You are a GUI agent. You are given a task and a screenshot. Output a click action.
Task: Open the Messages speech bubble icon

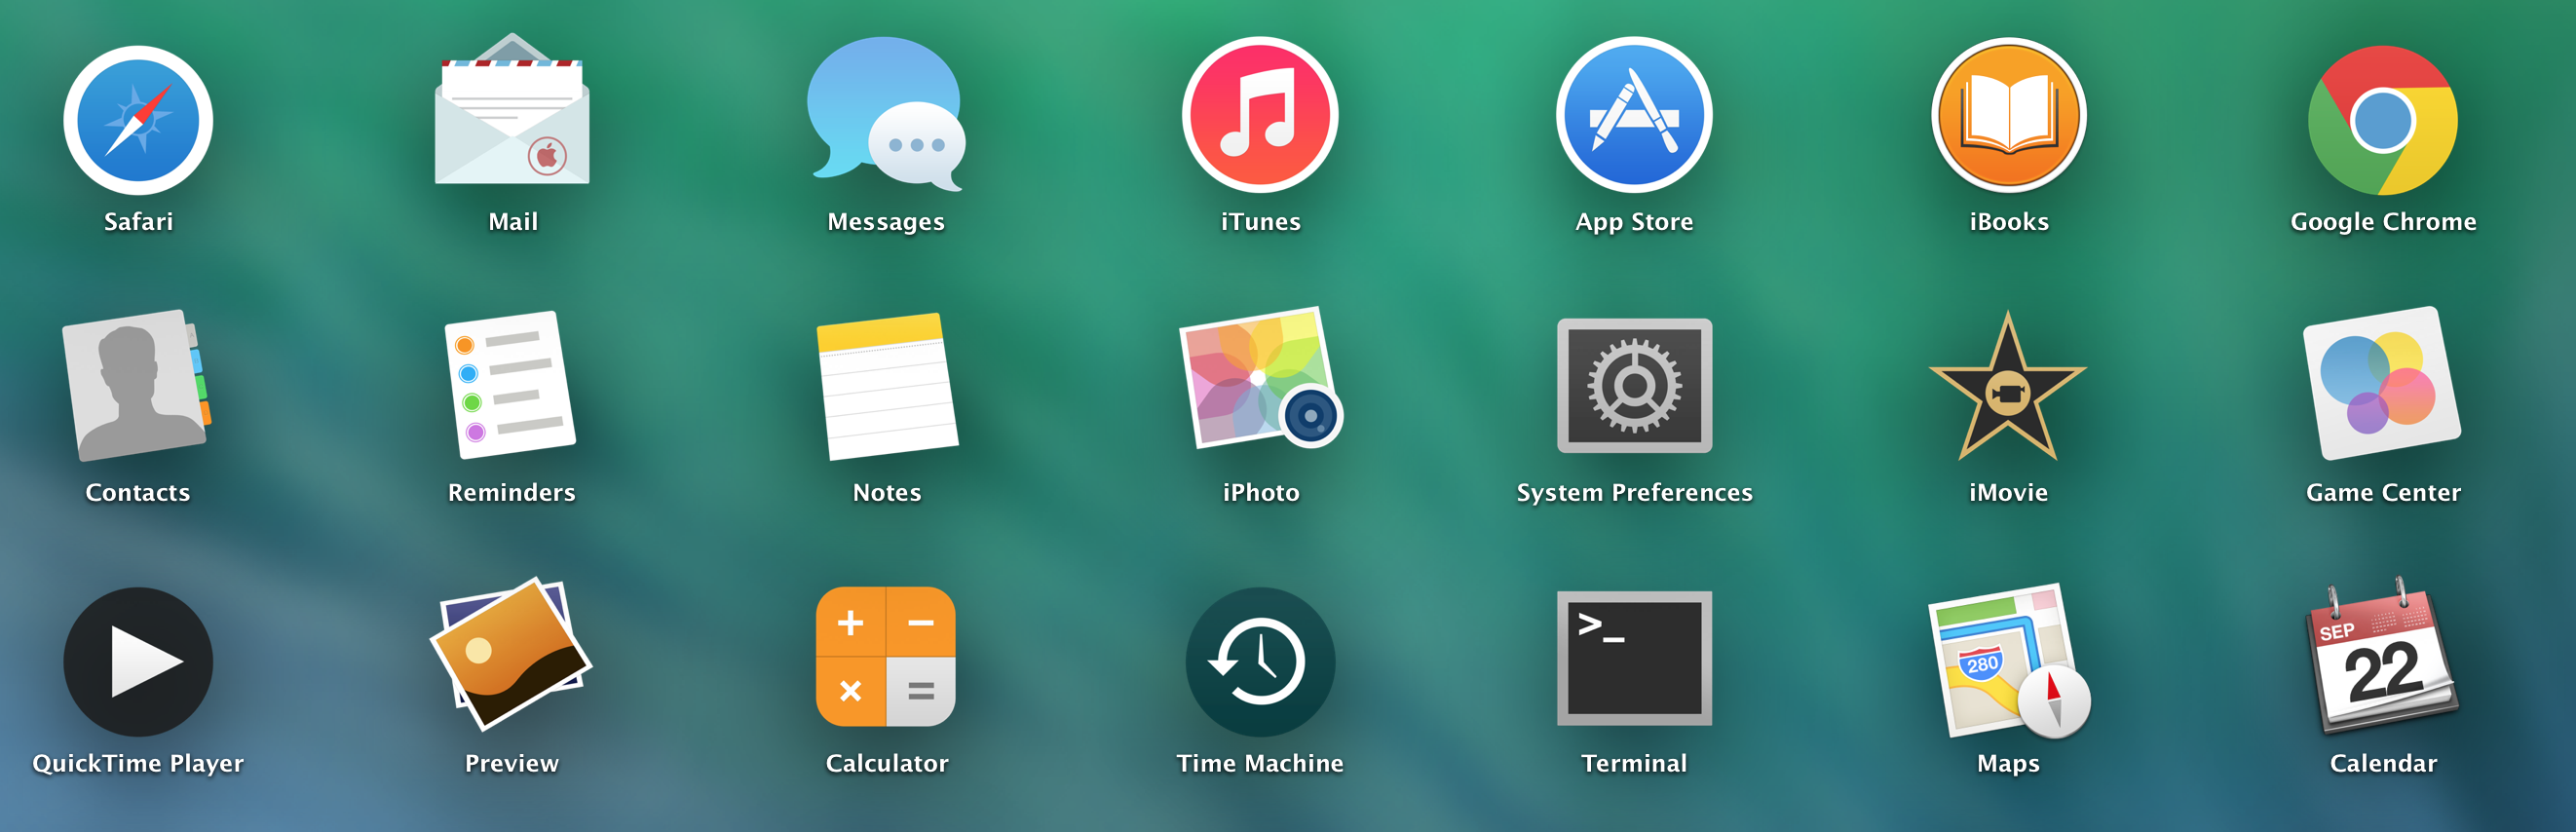886,114
